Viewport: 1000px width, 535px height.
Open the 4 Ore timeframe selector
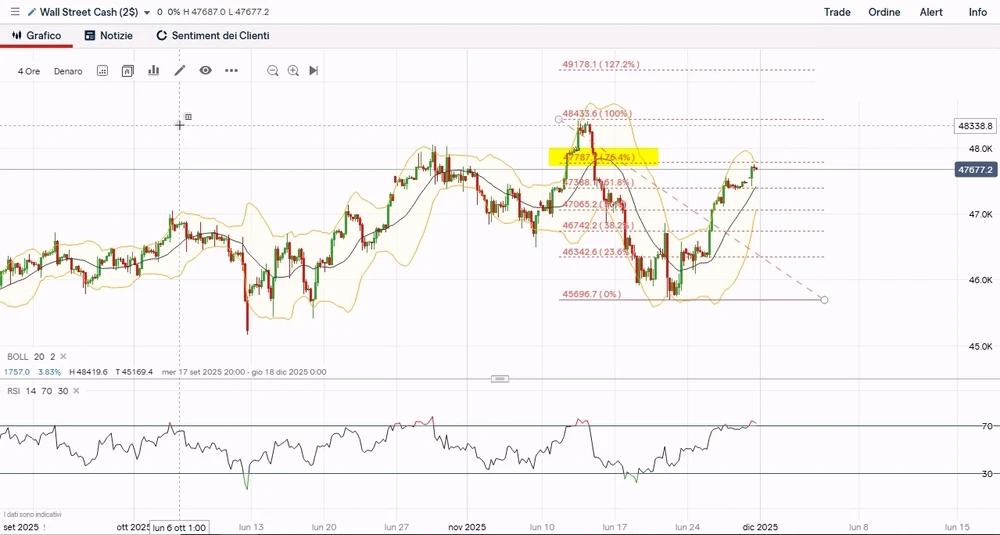[29, 71]
